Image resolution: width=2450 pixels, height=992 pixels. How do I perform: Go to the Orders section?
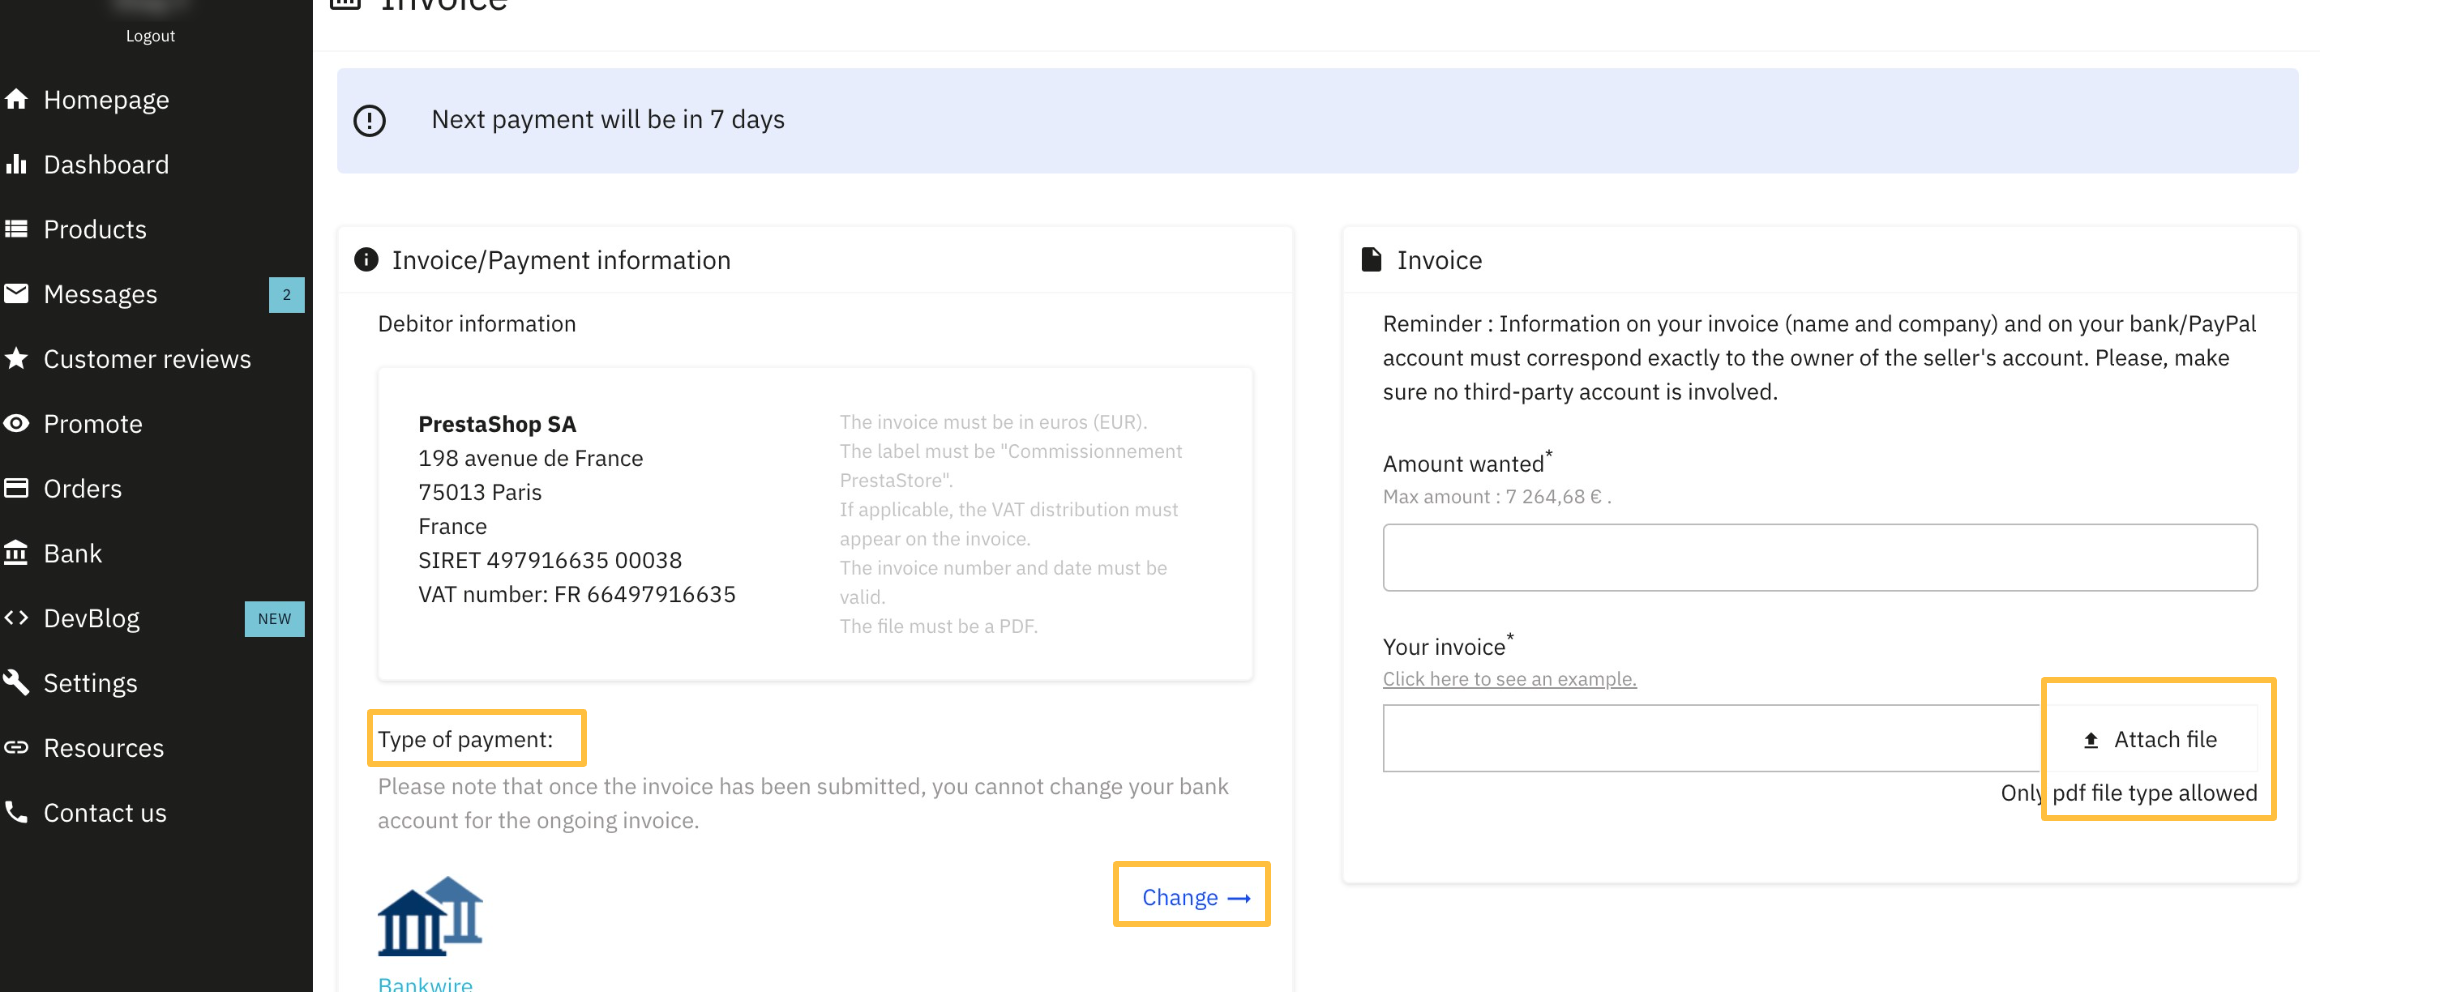pyautogui.click(x=82, y=488)
